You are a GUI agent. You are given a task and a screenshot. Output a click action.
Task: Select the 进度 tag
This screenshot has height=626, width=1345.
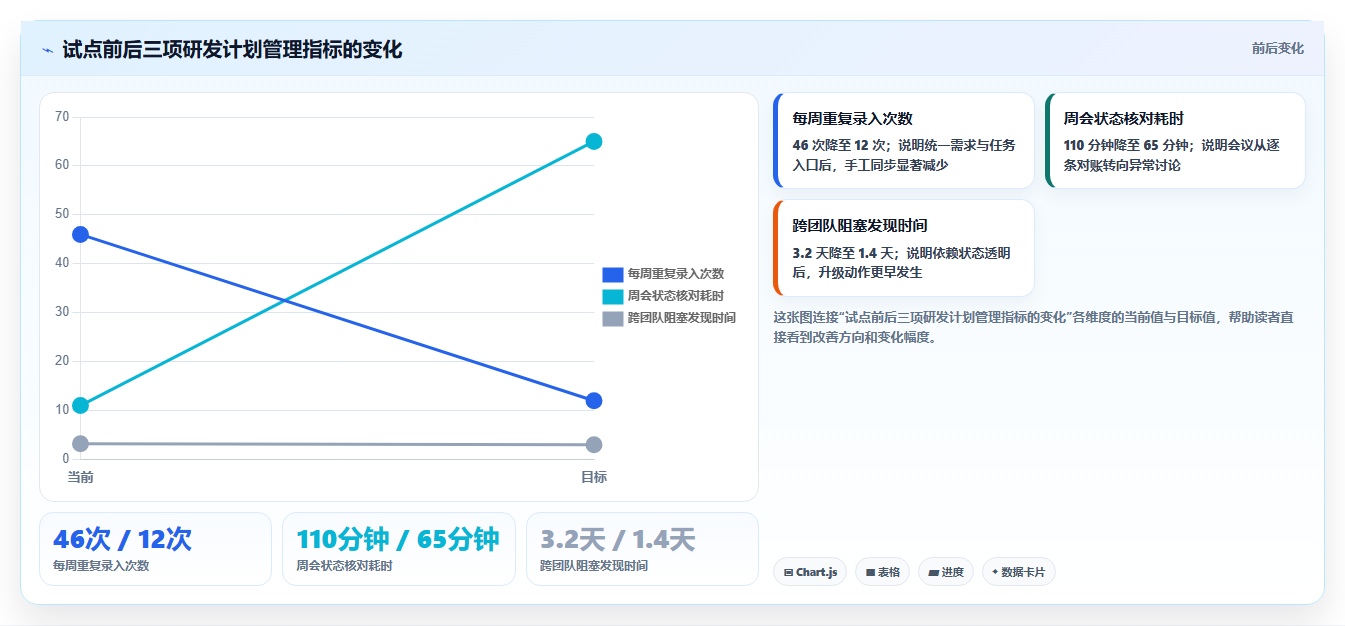click(945, 572)
